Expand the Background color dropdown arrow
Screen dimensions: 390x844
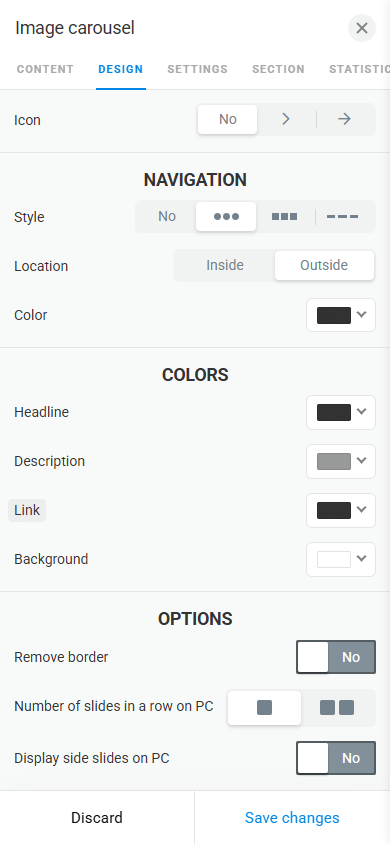coord(362,559)
